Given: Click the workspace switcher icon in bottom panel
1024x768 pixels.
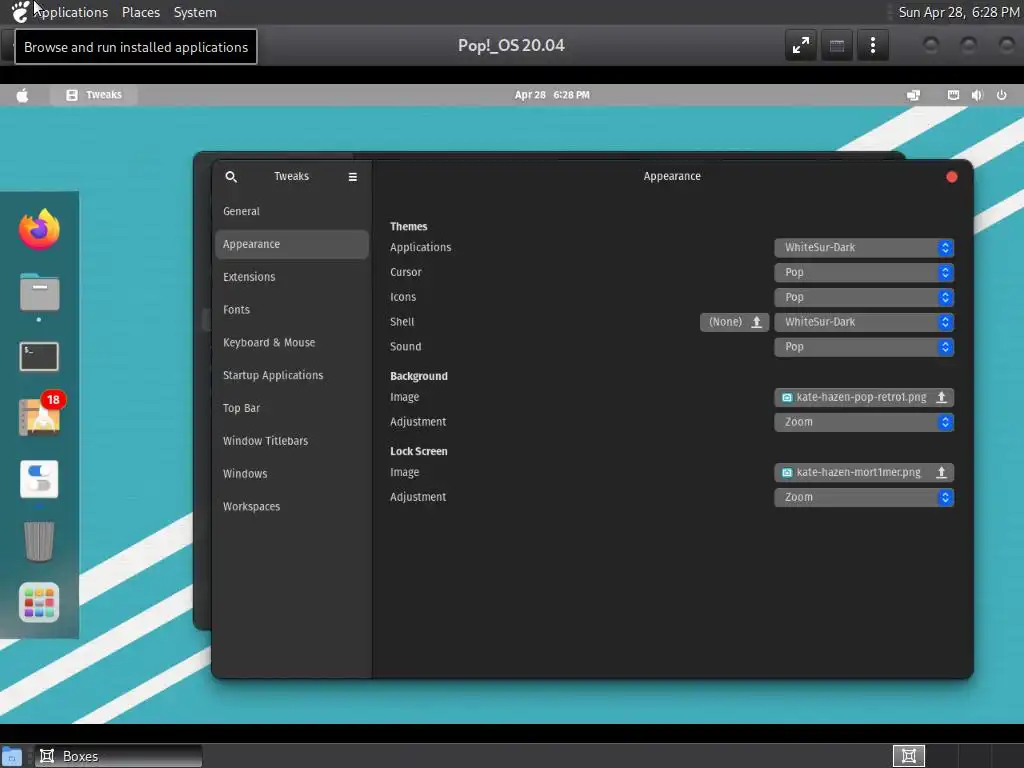Looking at the screenshot, I should (x=908, y=756).
